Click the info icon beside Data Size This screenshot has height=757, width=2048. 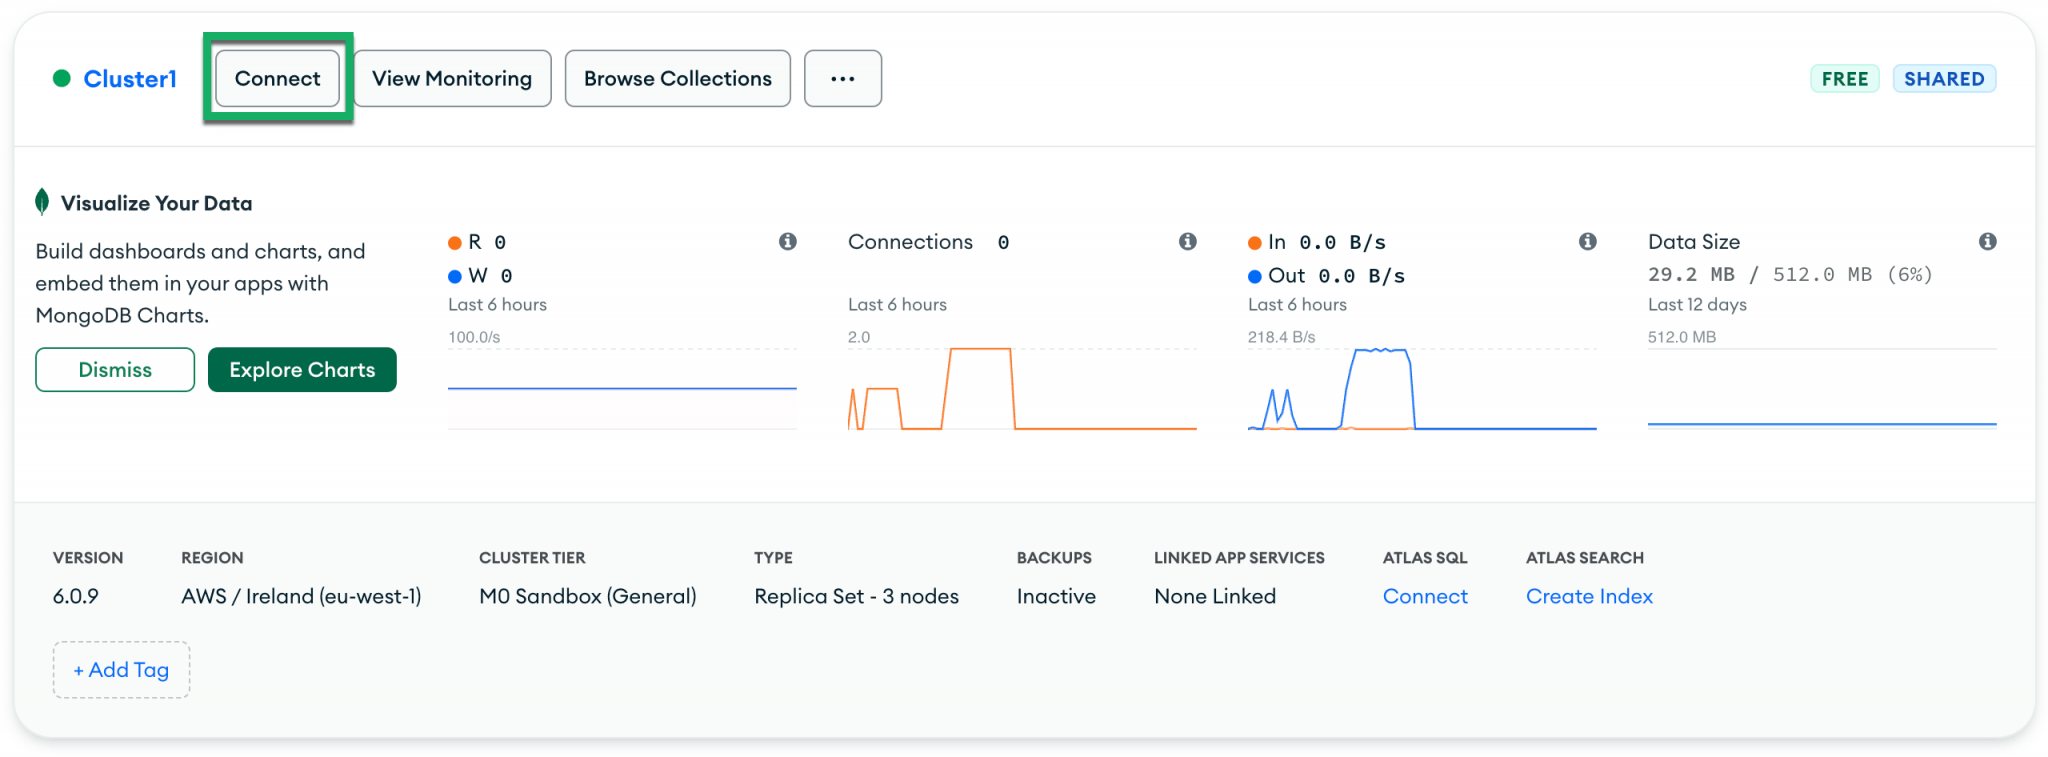pyautogui.click(x=1988, y=241)
